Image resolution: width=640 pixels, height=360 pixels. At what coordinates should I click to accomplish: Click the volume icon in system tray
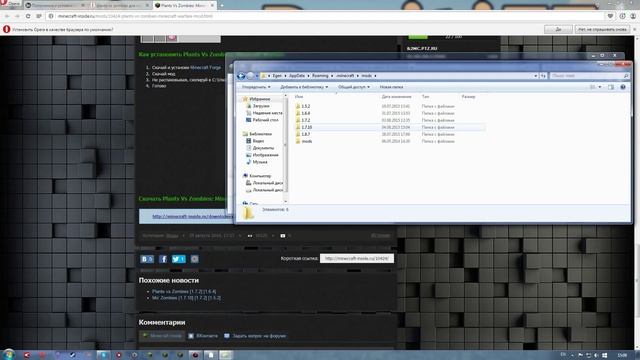pyautogui.click(x=596, y=355)
